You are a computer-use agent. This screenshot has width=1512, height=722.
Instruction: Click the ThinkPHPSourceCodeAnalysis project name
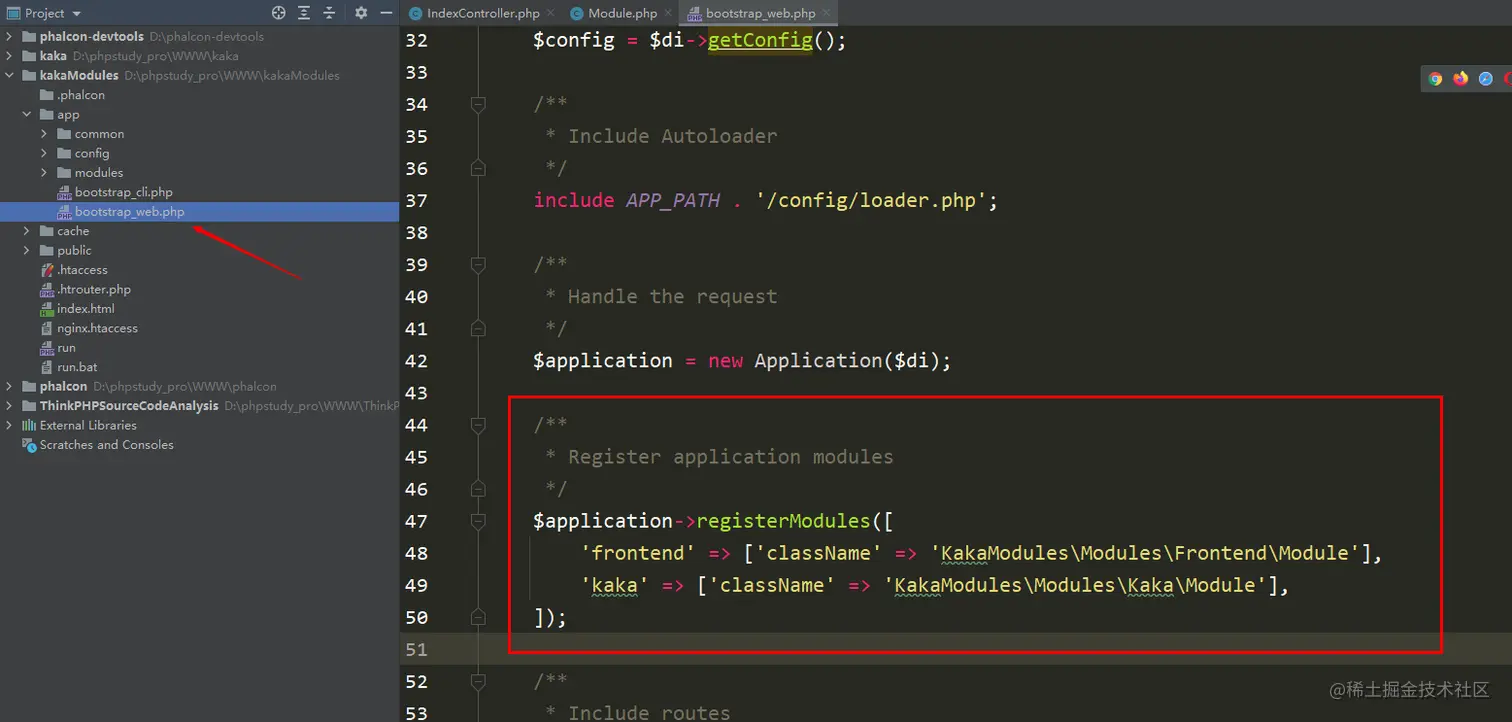(x=129, y=406)
